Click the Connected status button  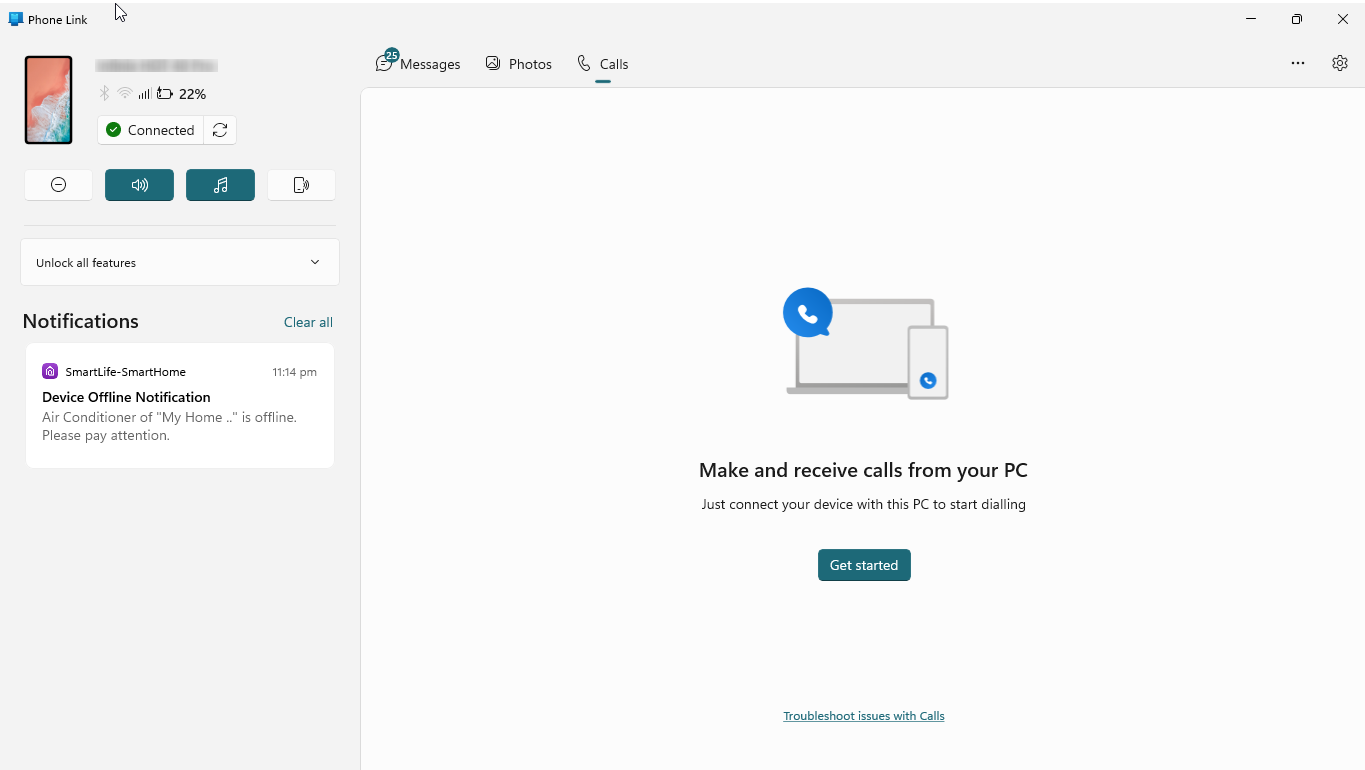(x=150, y=130)
